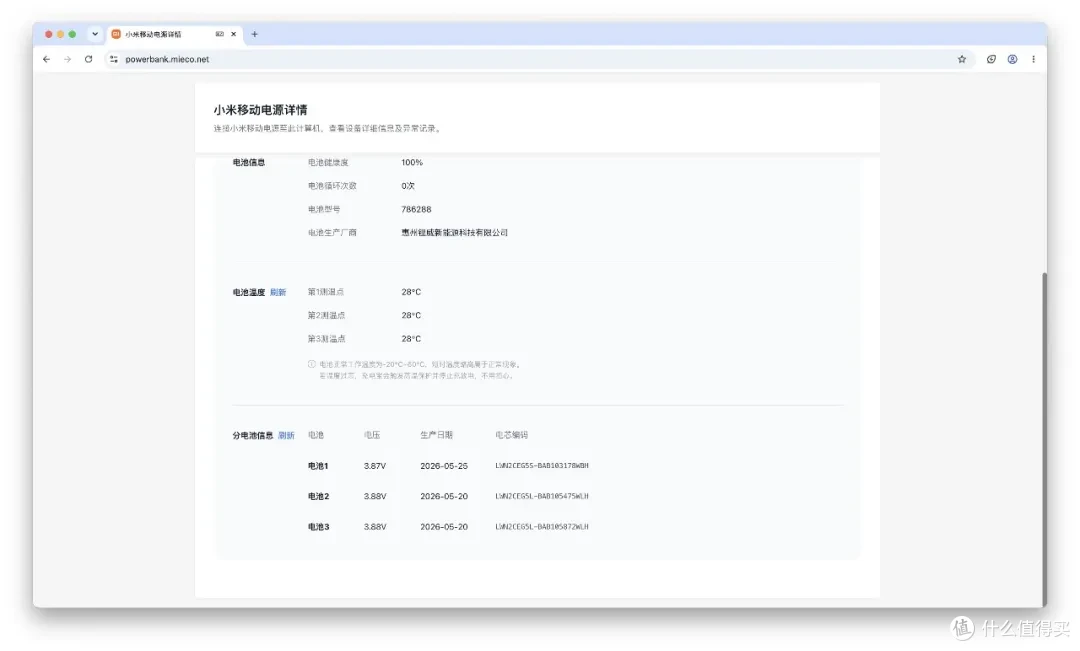Click the 电池3 voltage 3.88V
The image size is (1080, 651).
click(x=375, y=527)
